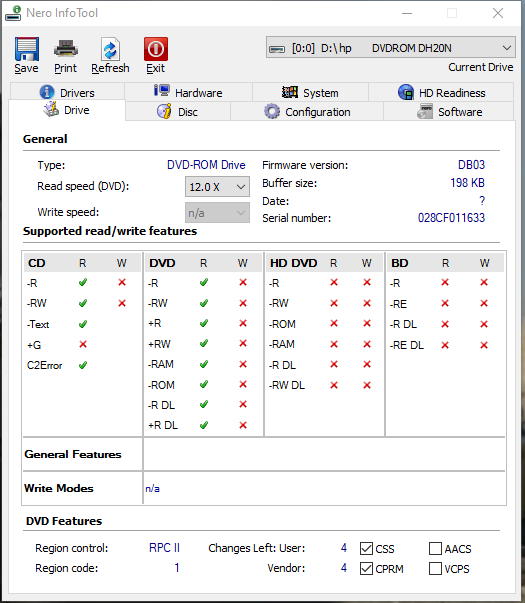
Task: Click the General Features label
Action: [73, 455]
